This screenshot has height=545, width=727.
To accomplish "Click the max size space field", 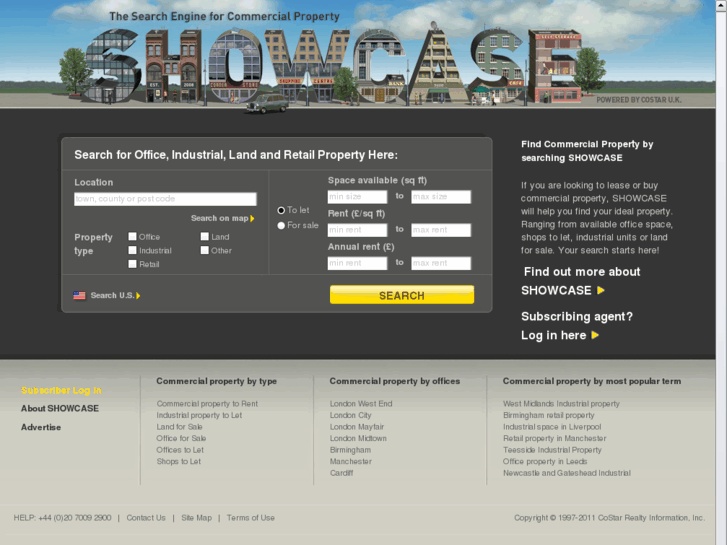I will (x=441, y=197).
